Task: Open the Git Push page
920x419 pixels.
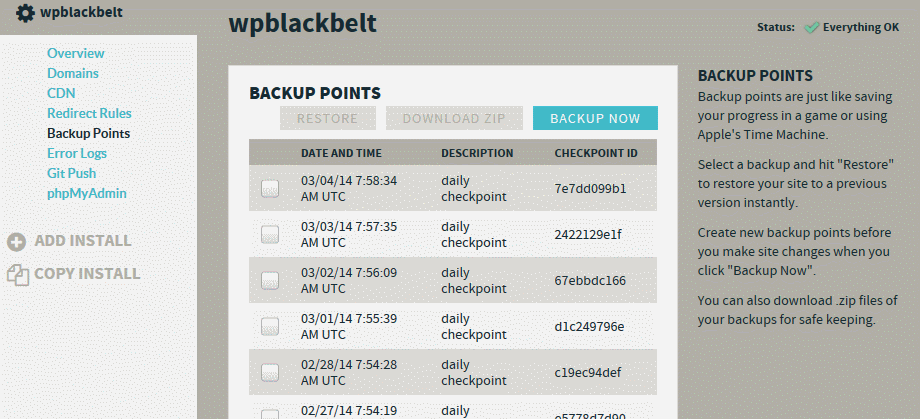Action: [72, 173]
